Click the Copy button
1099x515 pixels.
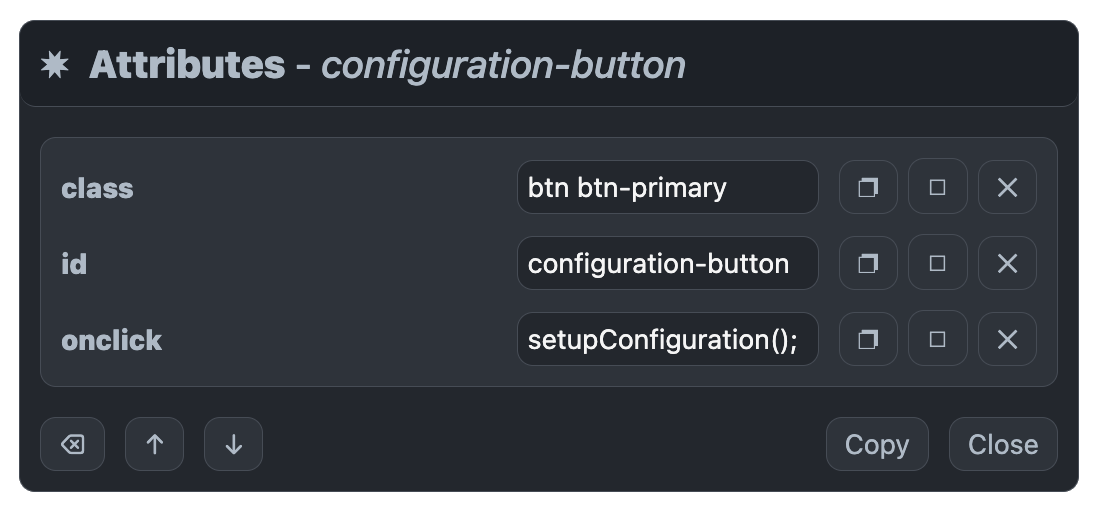tap(877, 444)
